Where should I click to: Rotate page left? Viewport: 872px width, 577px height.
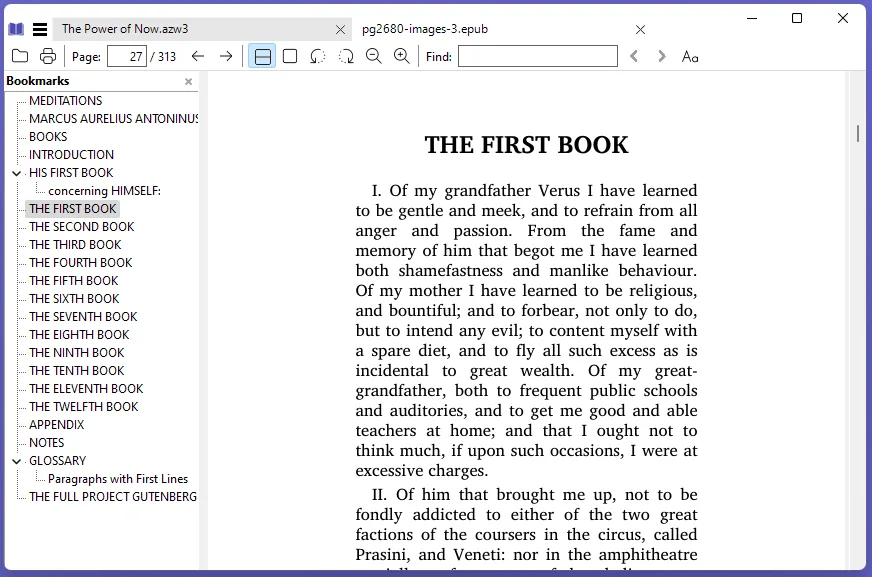coord(318,56)
